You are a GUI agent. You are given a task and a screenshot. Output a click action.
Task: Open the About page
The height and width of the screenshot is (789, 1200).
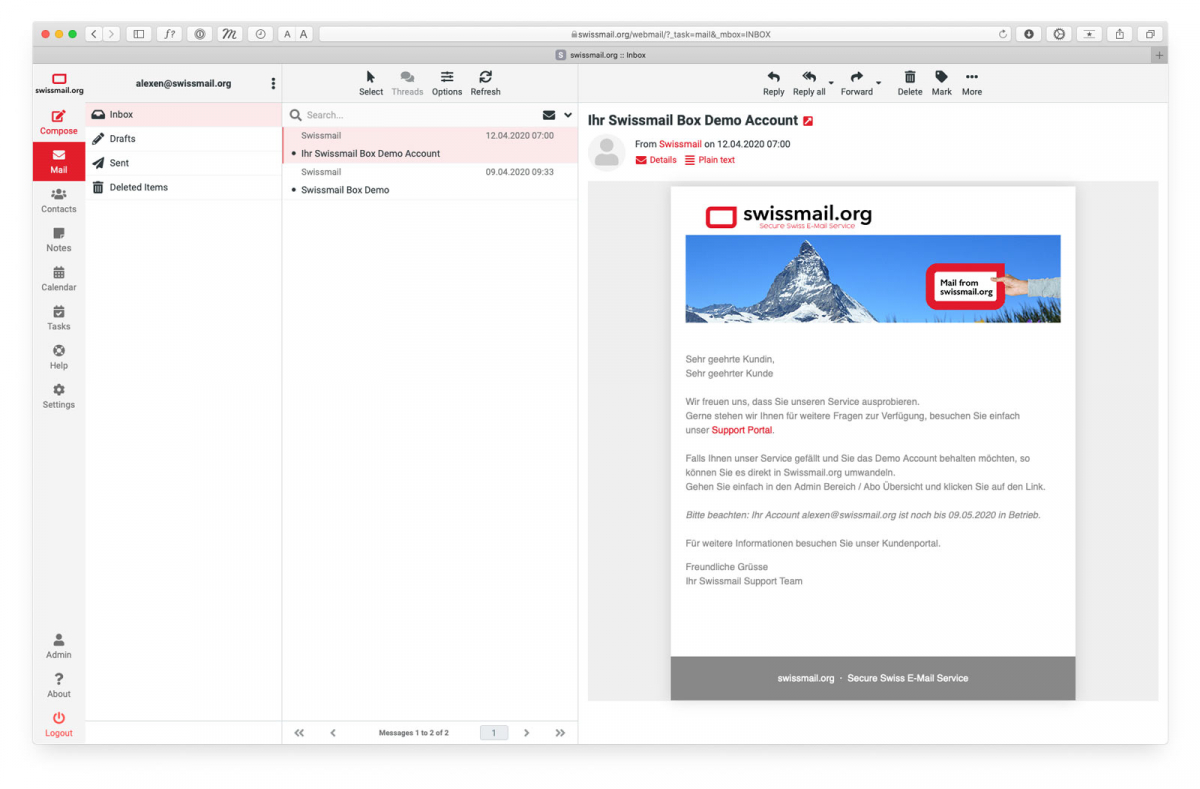coord(59,684)
